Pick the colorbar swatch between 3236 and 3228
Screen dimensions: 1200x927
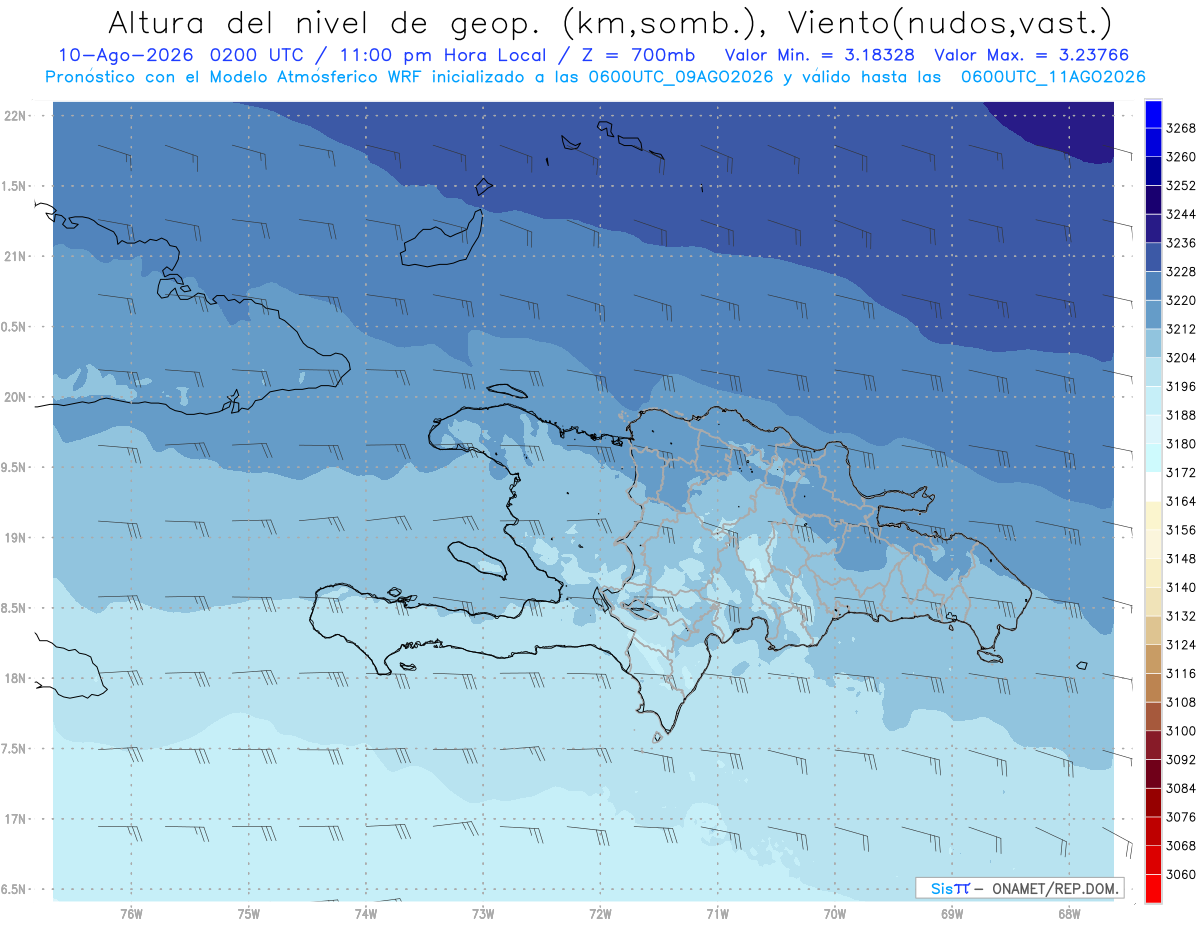coord(1153,257)
